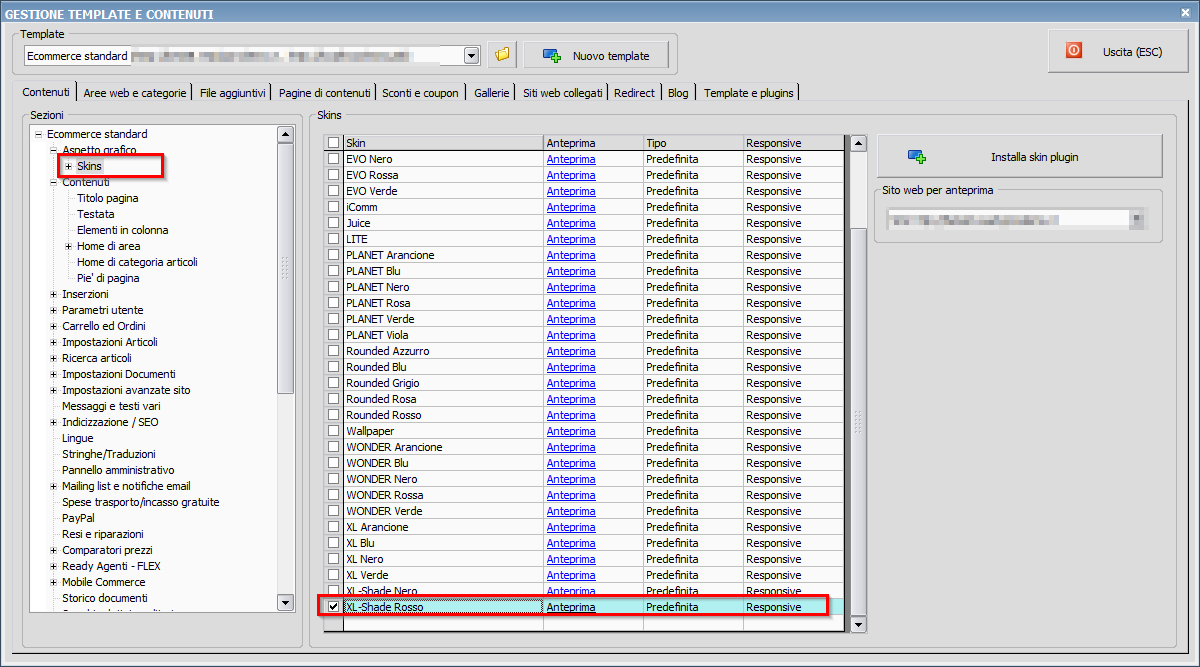The height and width of the screenshot is (667, 1200).
Task: Open the folder icon next to Template dropdown
Action: click(x=502, y=55)
